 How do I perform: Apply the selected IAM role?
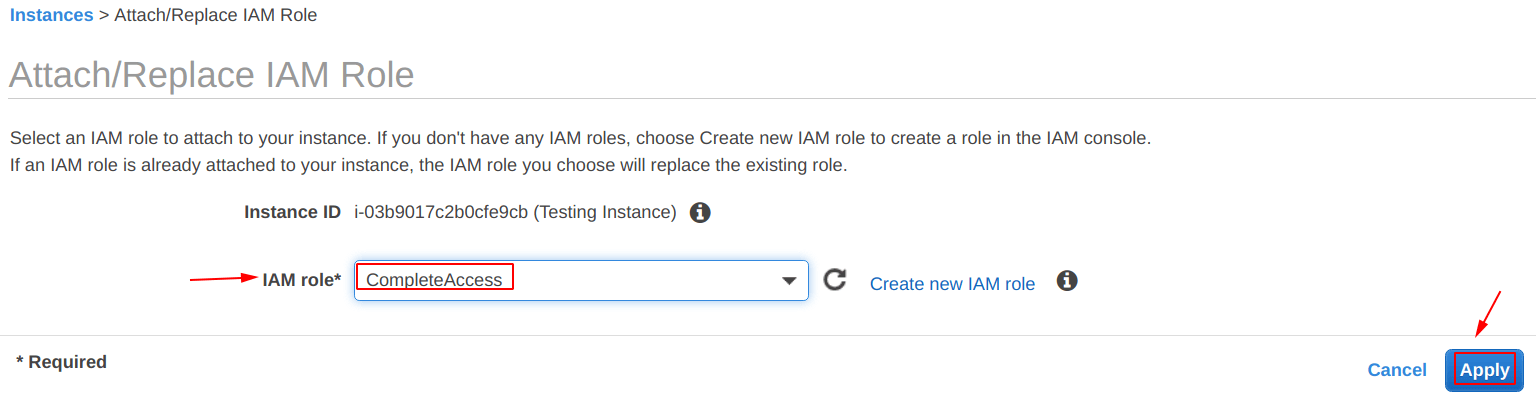point(1484,370)
